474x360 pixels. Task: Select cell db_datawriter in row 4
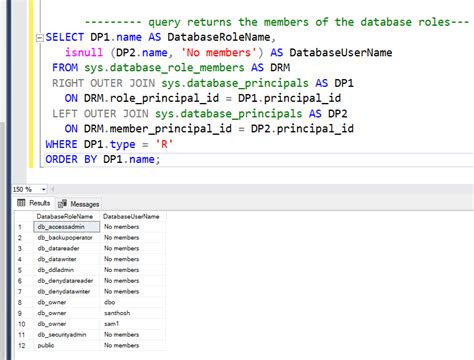click(x=66, y=259)
